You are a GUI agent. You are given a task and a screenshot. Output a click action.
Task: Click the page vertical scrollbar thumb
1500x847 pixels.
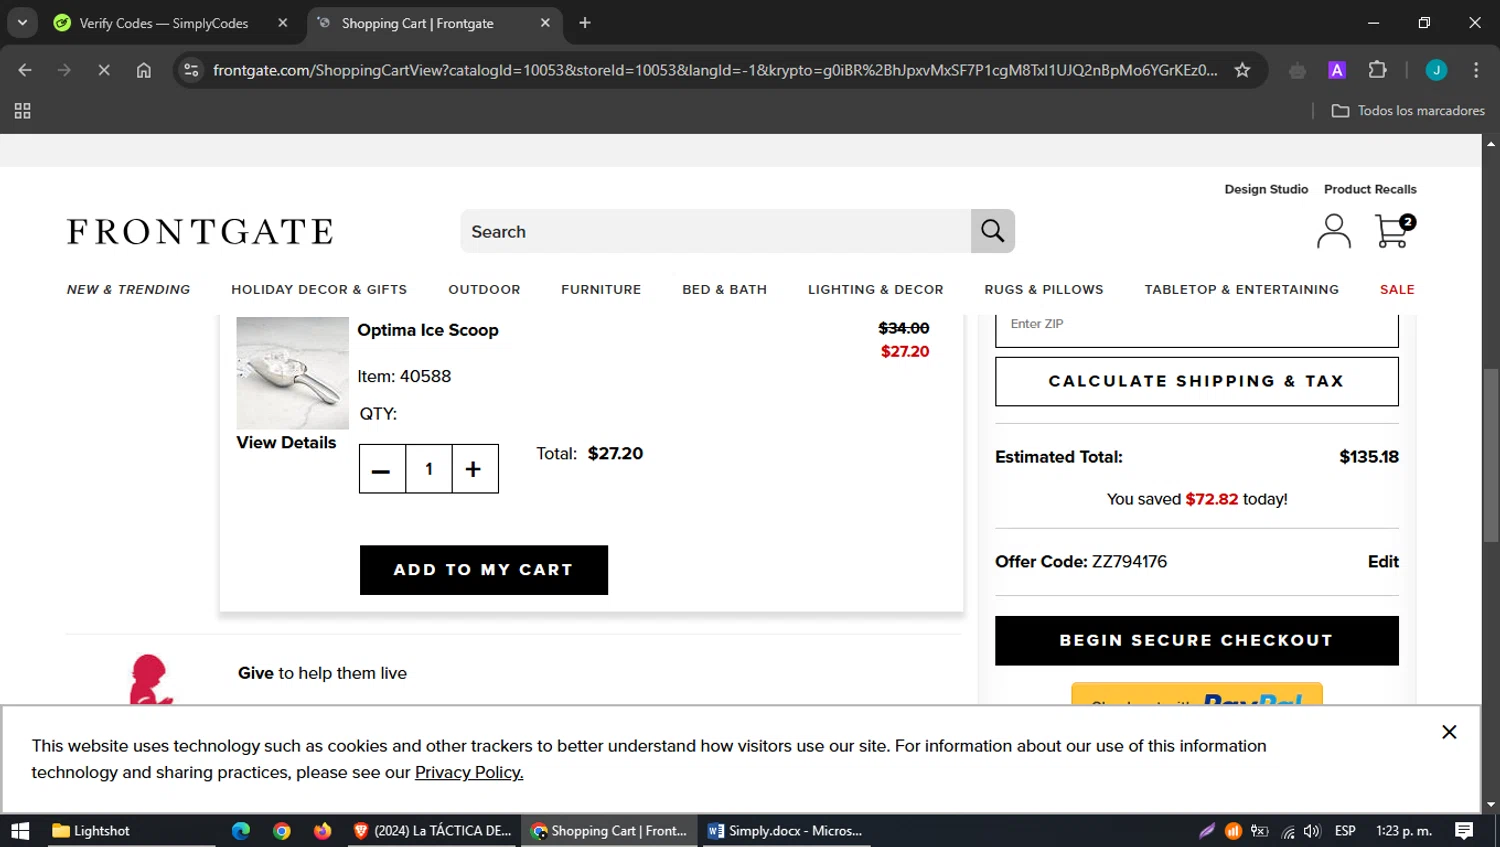[x=1491, y=456]
